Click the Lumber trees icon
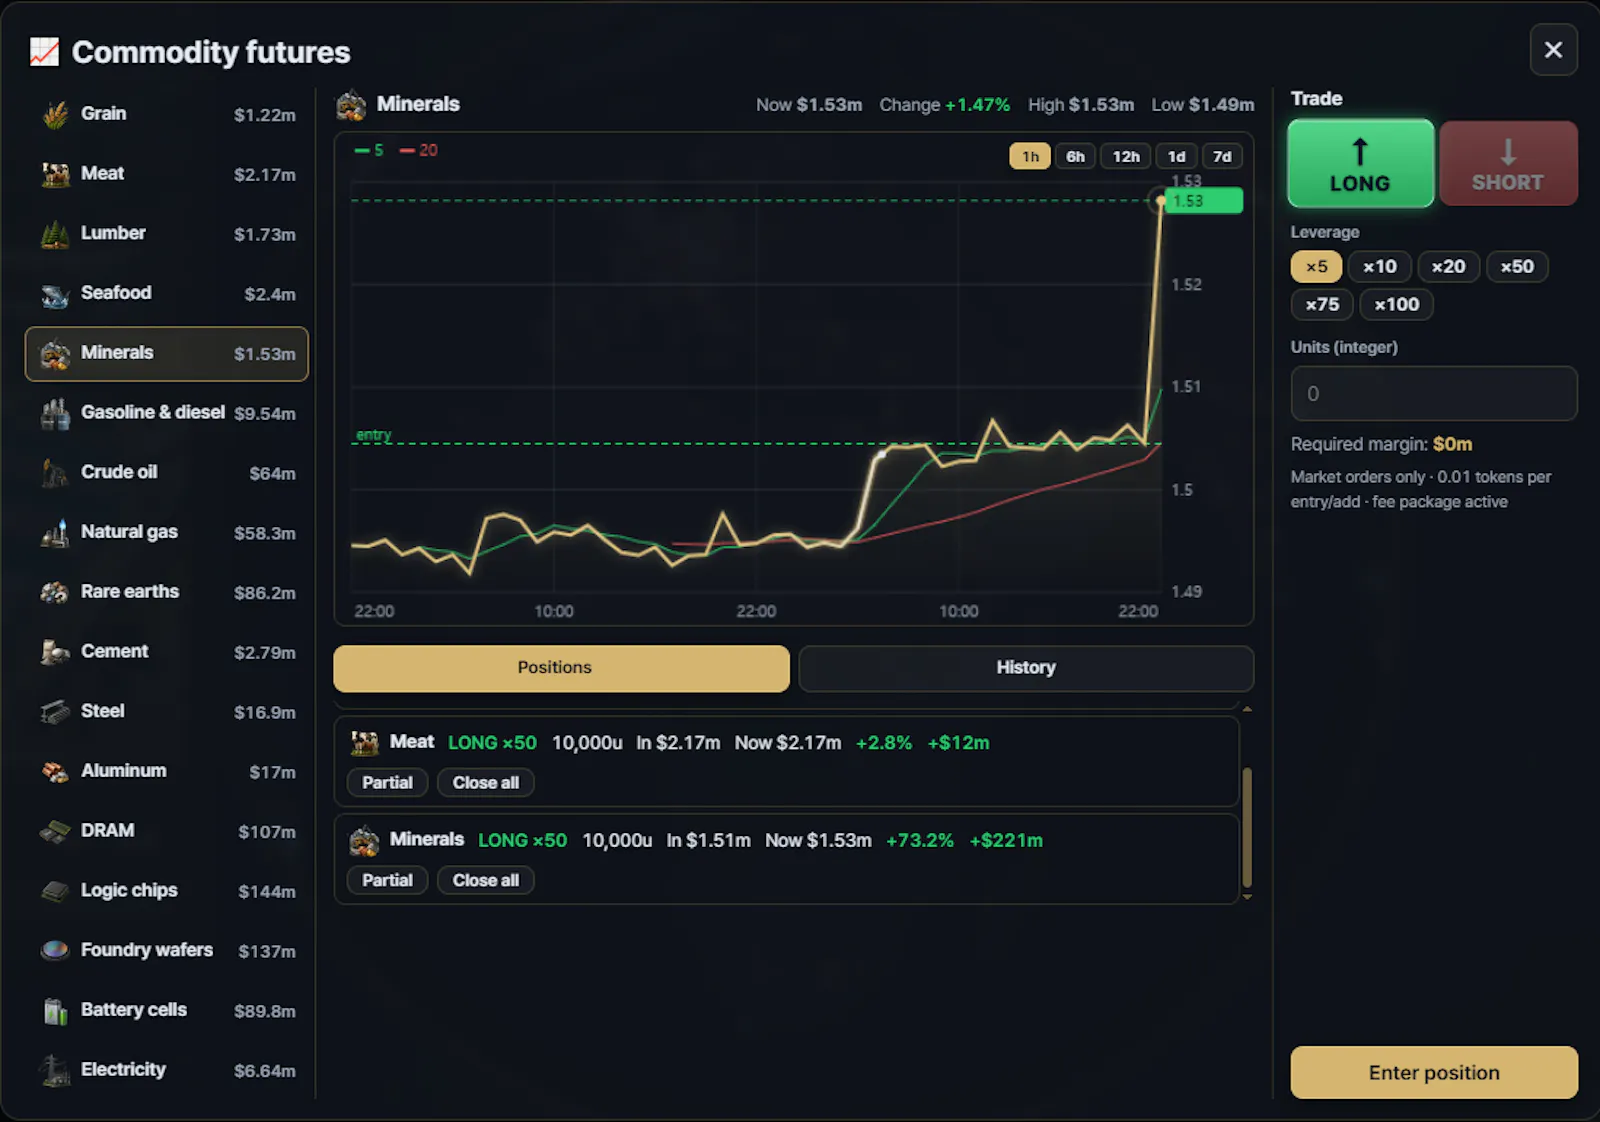Viewport: 1600px width, 1122px height. [55, 234]
